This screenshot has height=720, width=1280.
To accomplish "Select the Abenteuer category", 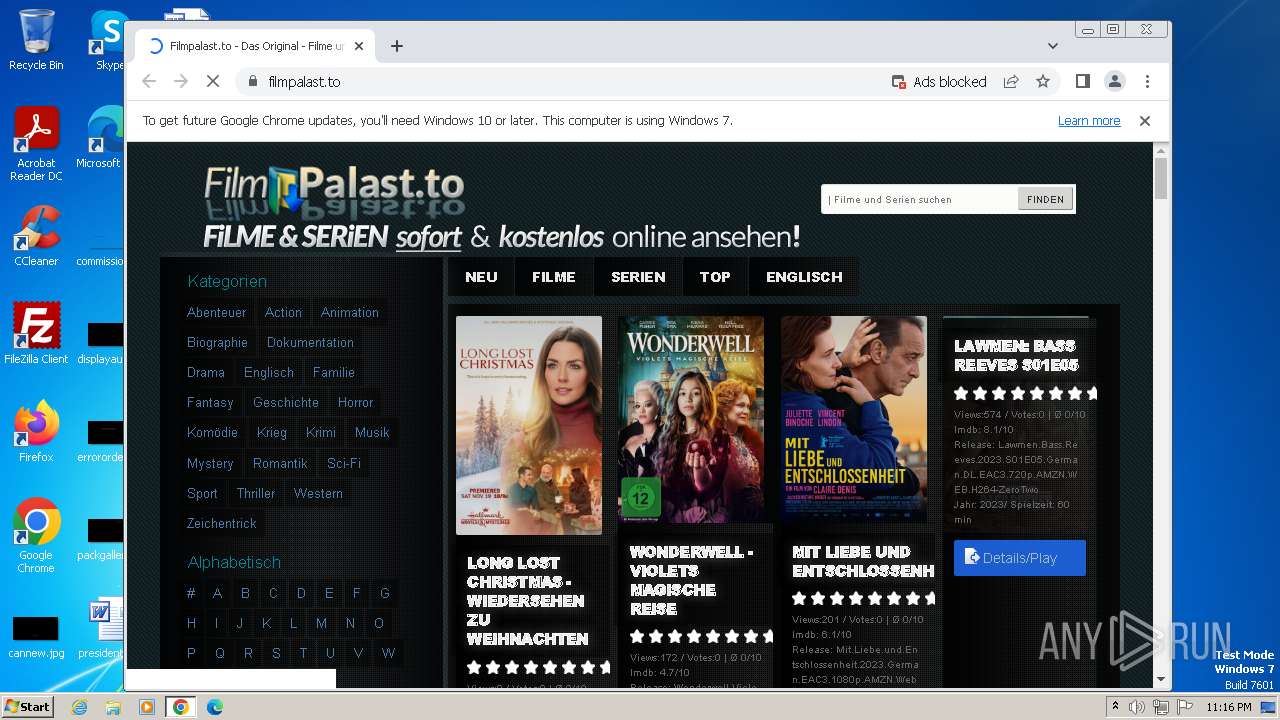I will [x=216, y=313].
